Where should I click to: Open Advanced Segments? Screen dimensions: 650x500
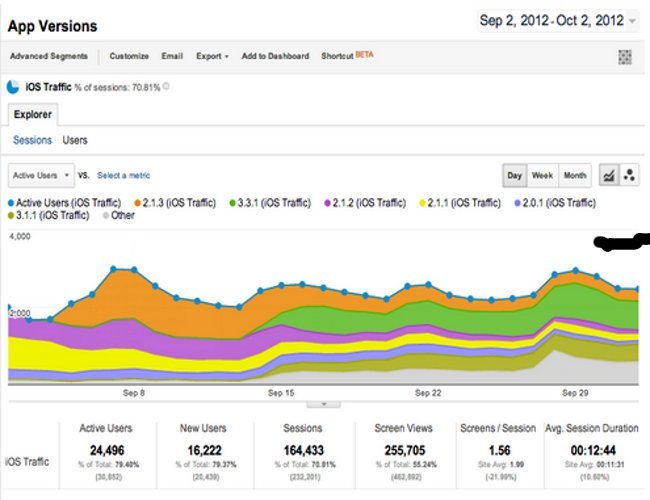coord(49,56)
